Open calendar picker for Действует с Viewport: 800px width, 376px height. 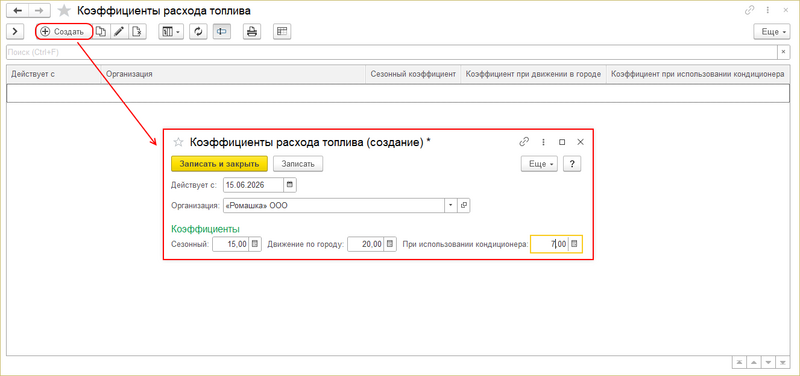290,185
